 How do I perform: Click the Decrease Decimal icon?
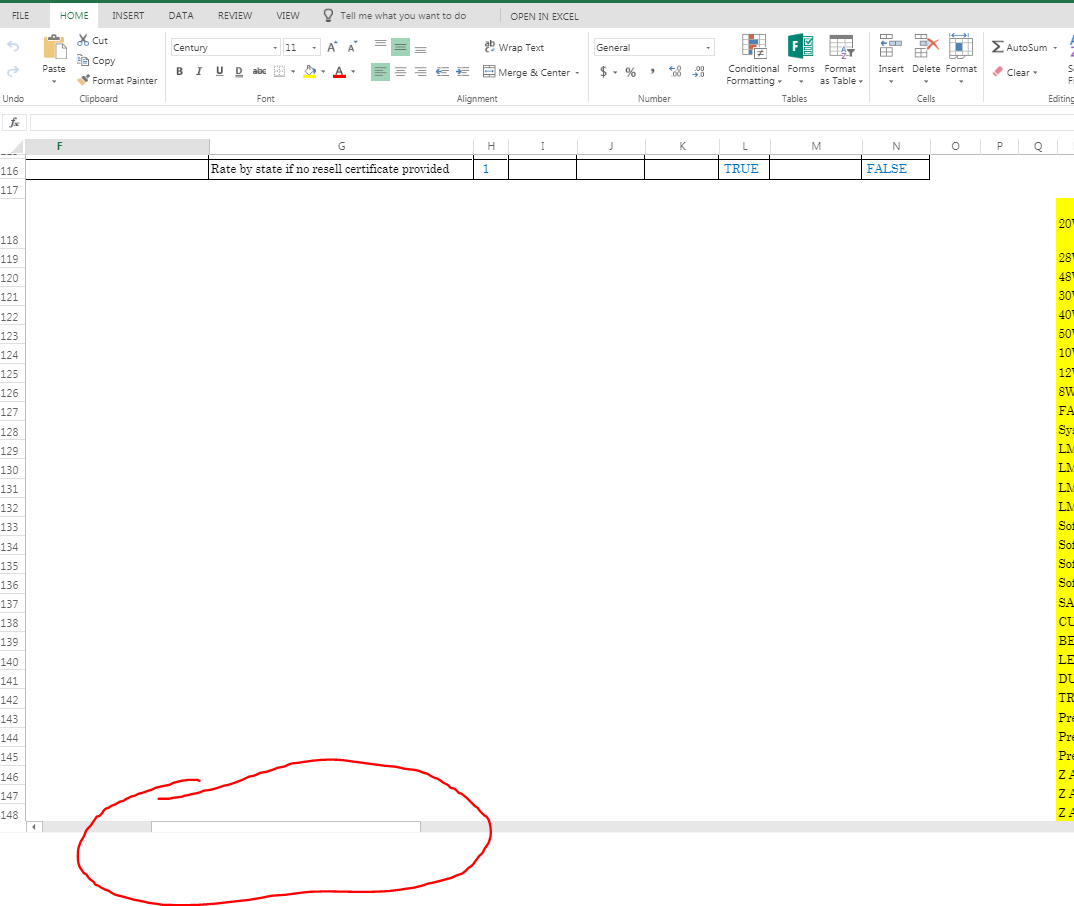pos(699,71)
